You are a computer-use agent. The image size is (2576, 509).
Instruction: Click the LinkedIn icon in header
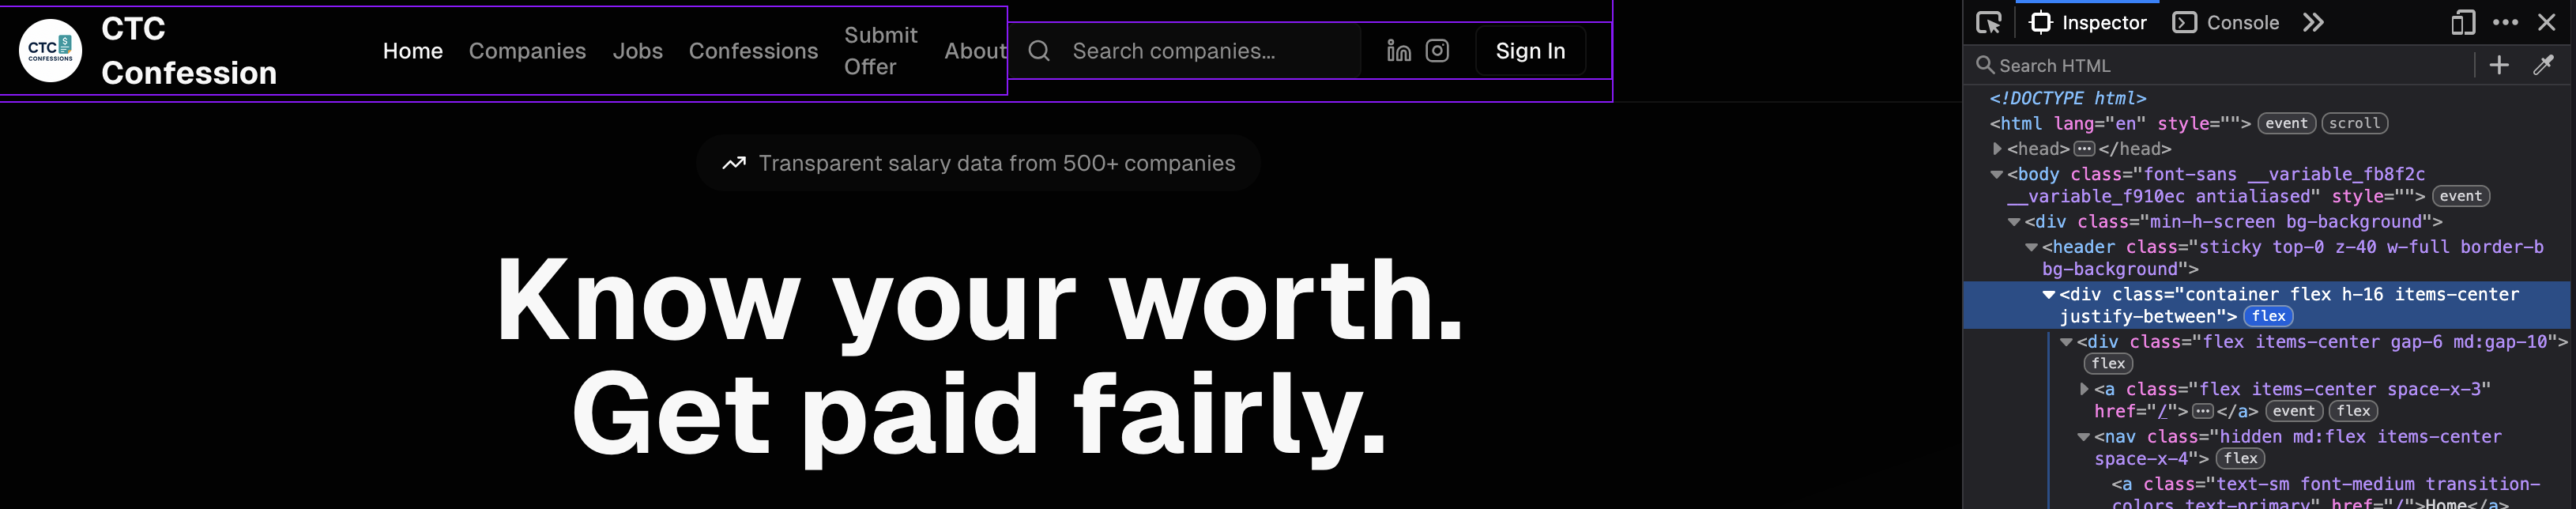click(1398, 51)
